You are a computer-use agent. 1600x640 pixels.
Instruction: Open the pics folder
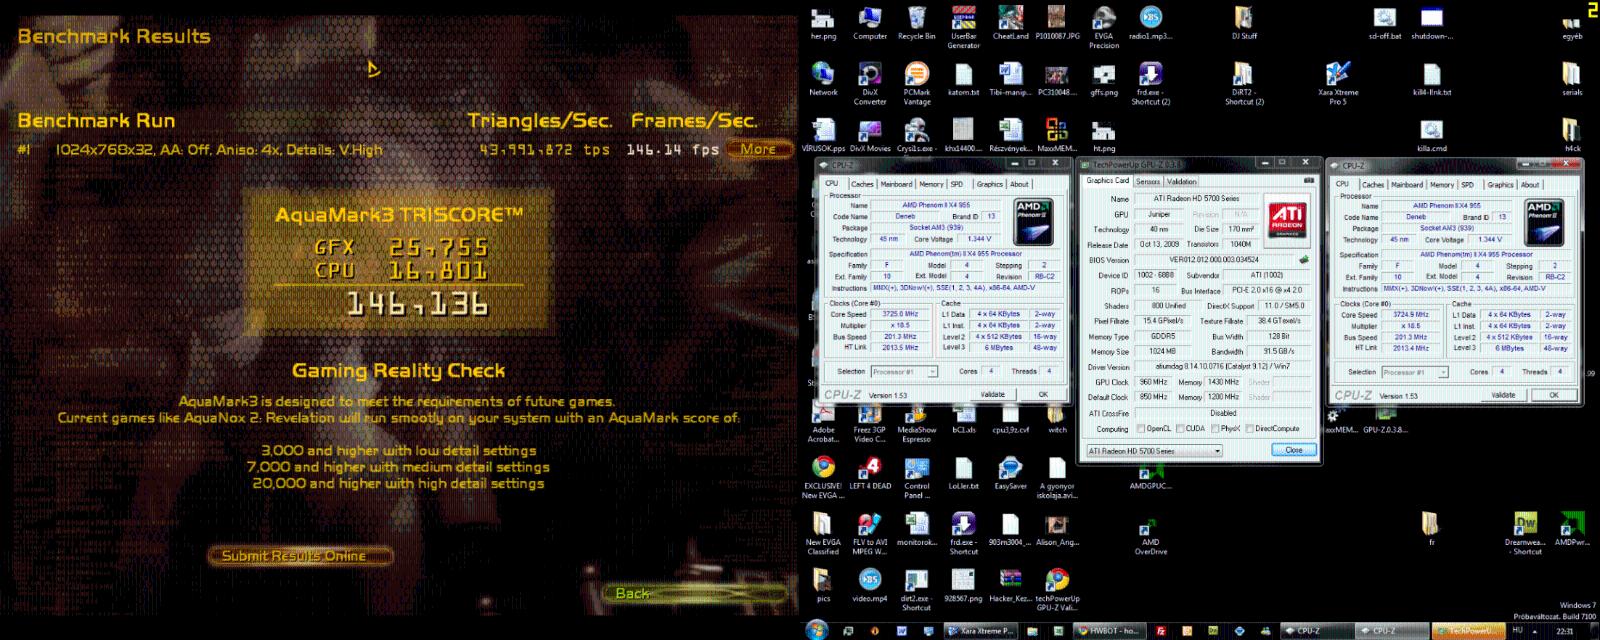[x=822, y=585]
